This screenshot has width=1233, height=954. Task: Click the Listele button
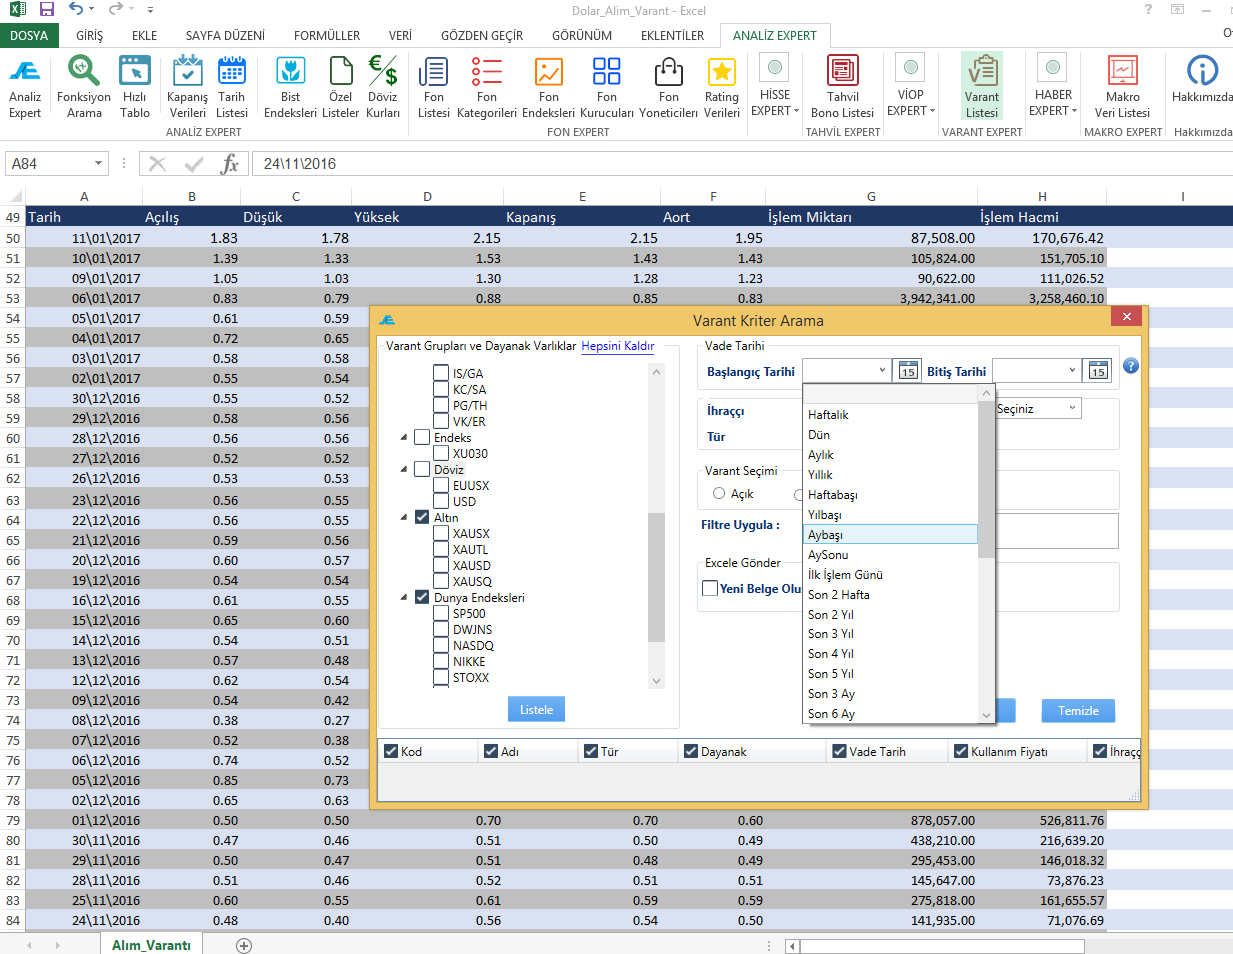click(536, 710)
